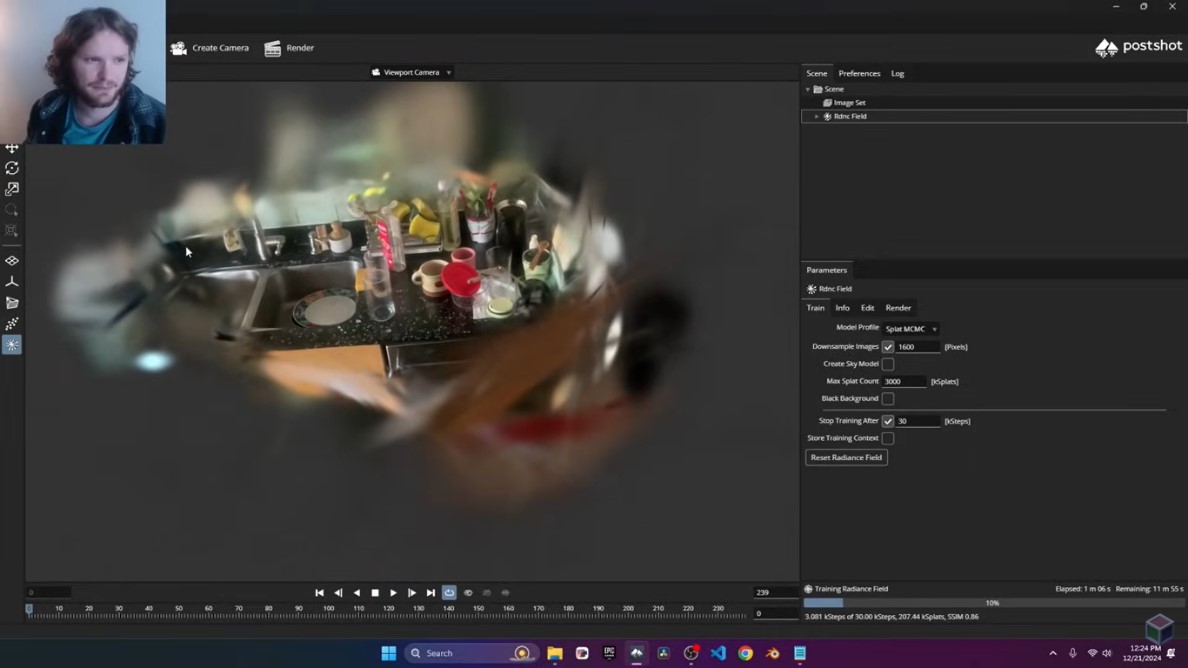Uncheck the Stop Training After checkbox
1188x668 pixels.
click(x=888, y=421)
